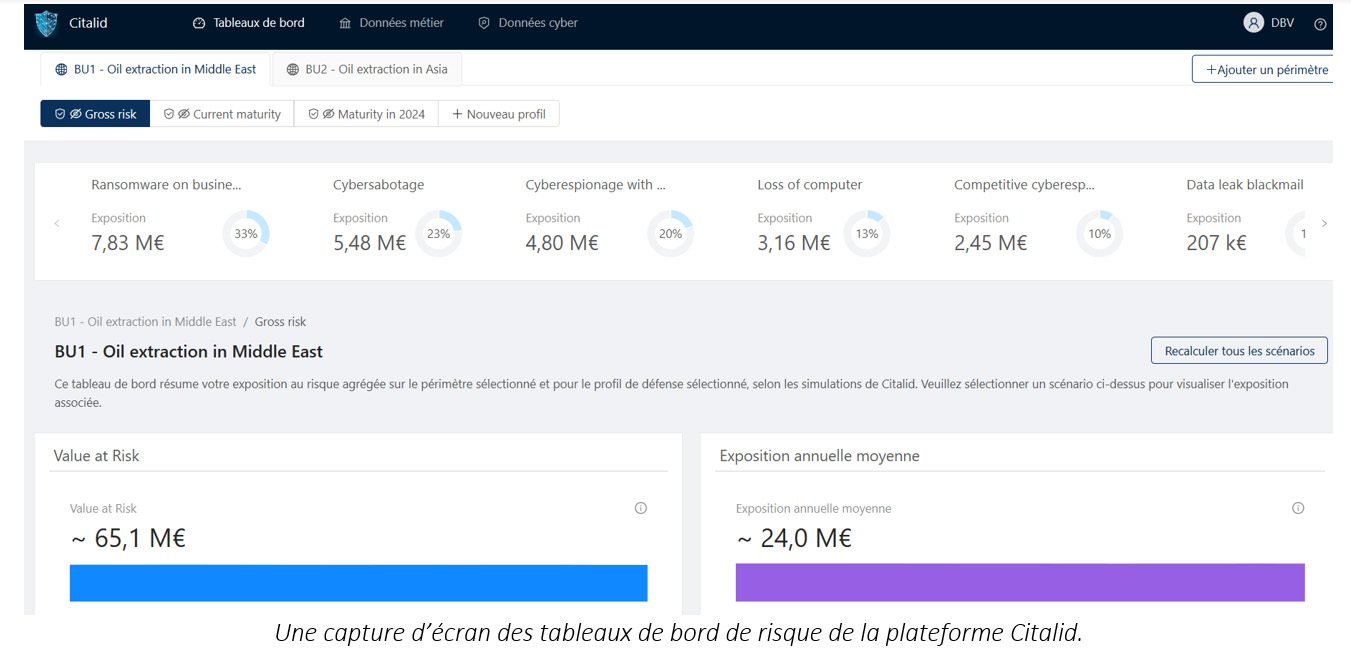
Task: Click info icon beside Value at Risk
Action: (641, 508)
